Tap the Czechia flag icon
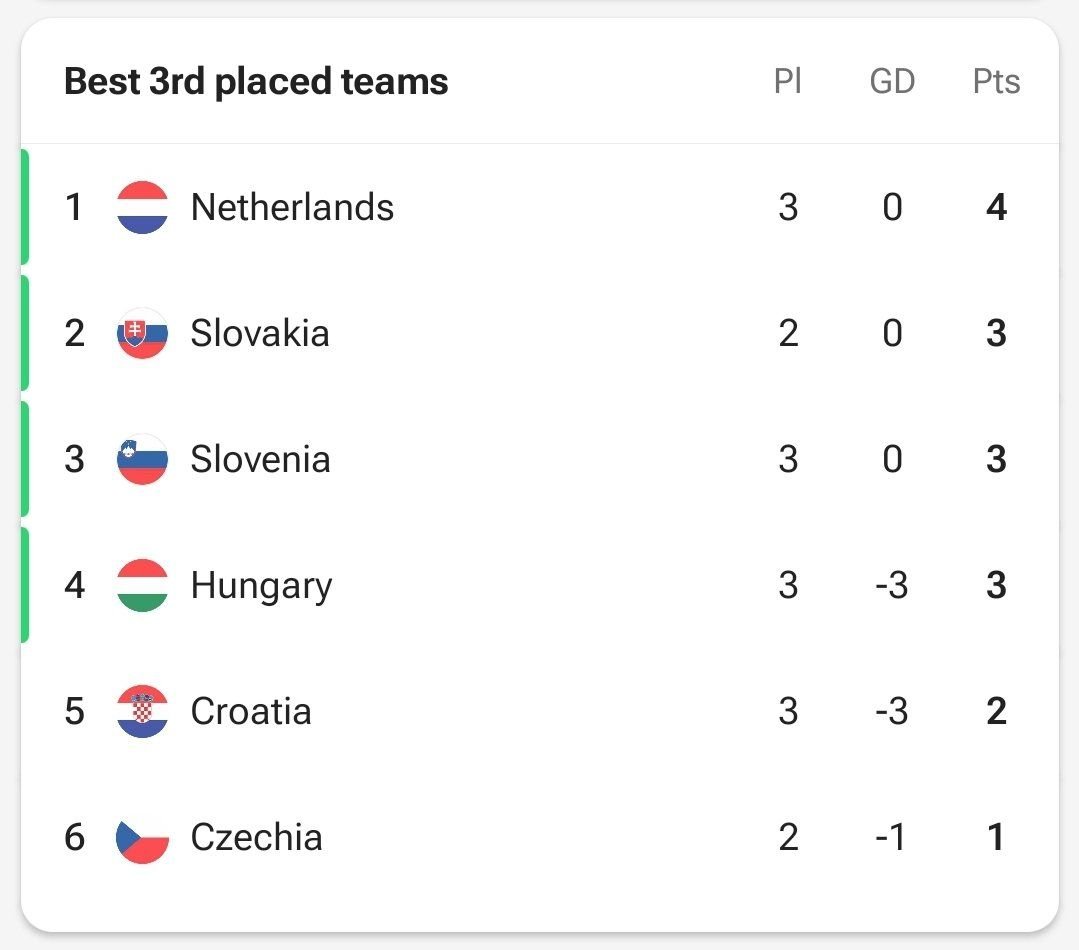This screenshot has height=950, width=1079. pyautogui.click(x=142, y=838)
